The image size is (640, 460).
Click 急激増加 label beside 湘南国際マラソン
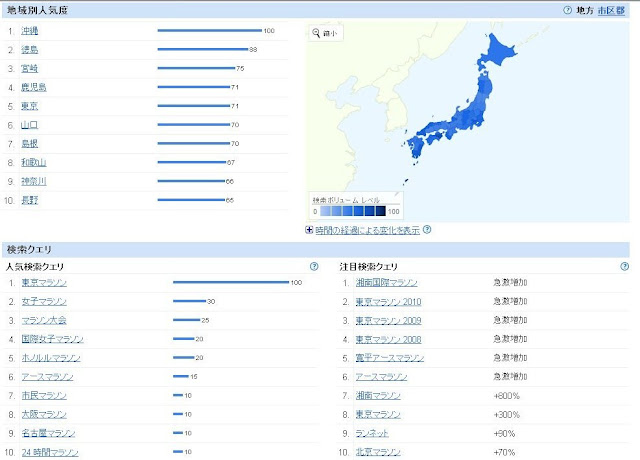(510, 282)
